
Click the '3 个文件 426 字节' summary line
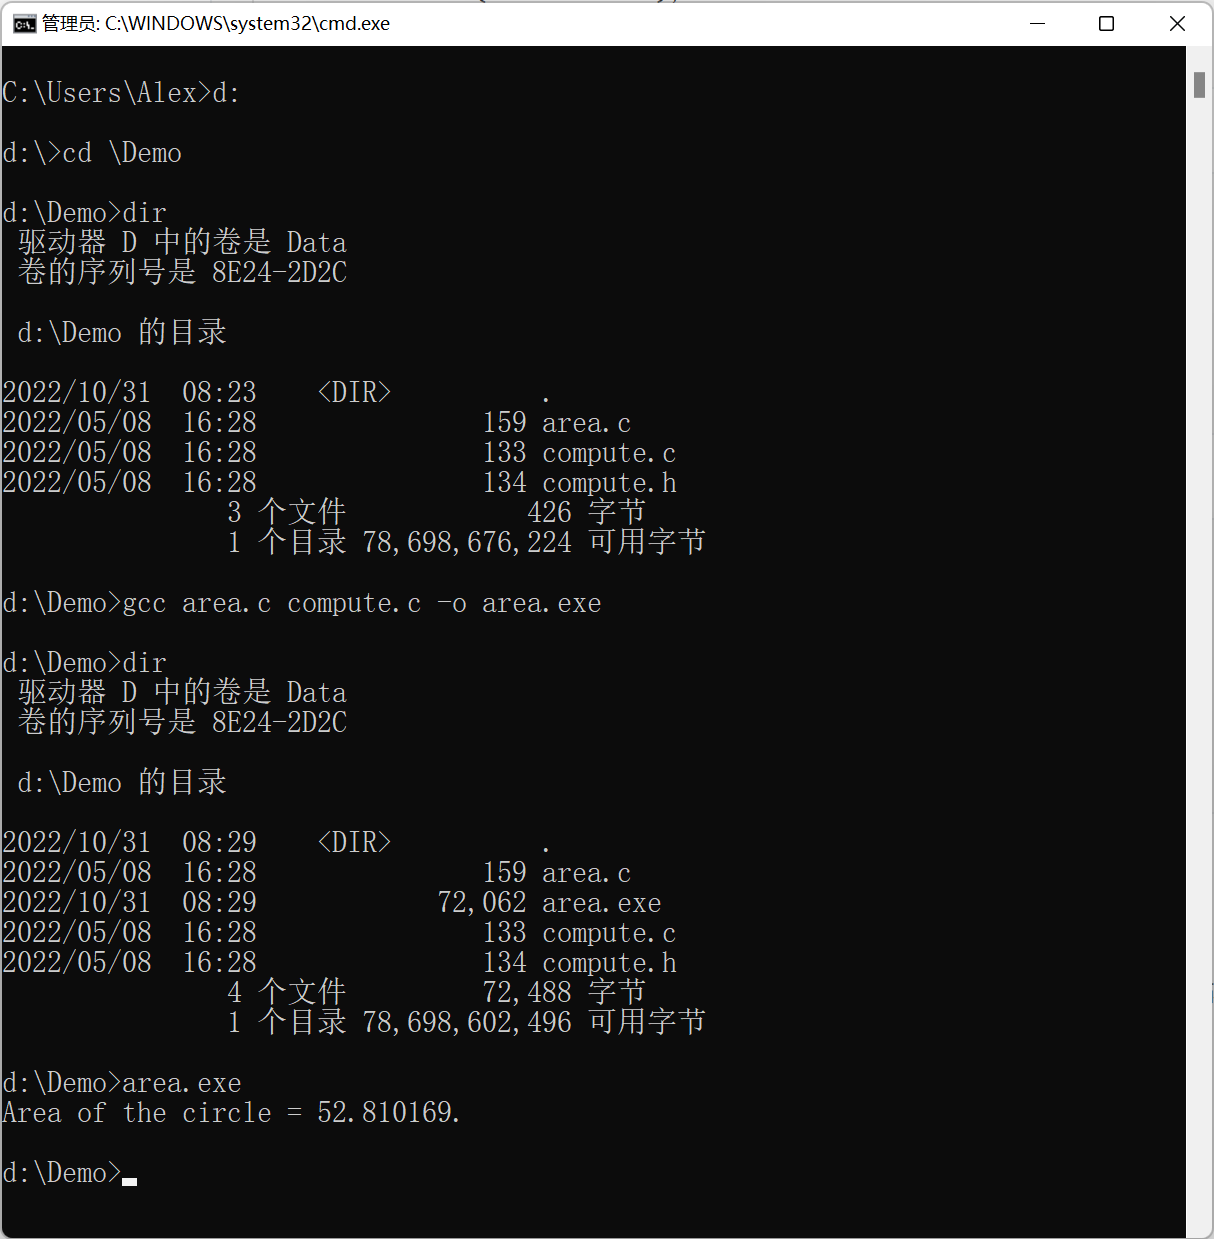click(436, 513)
